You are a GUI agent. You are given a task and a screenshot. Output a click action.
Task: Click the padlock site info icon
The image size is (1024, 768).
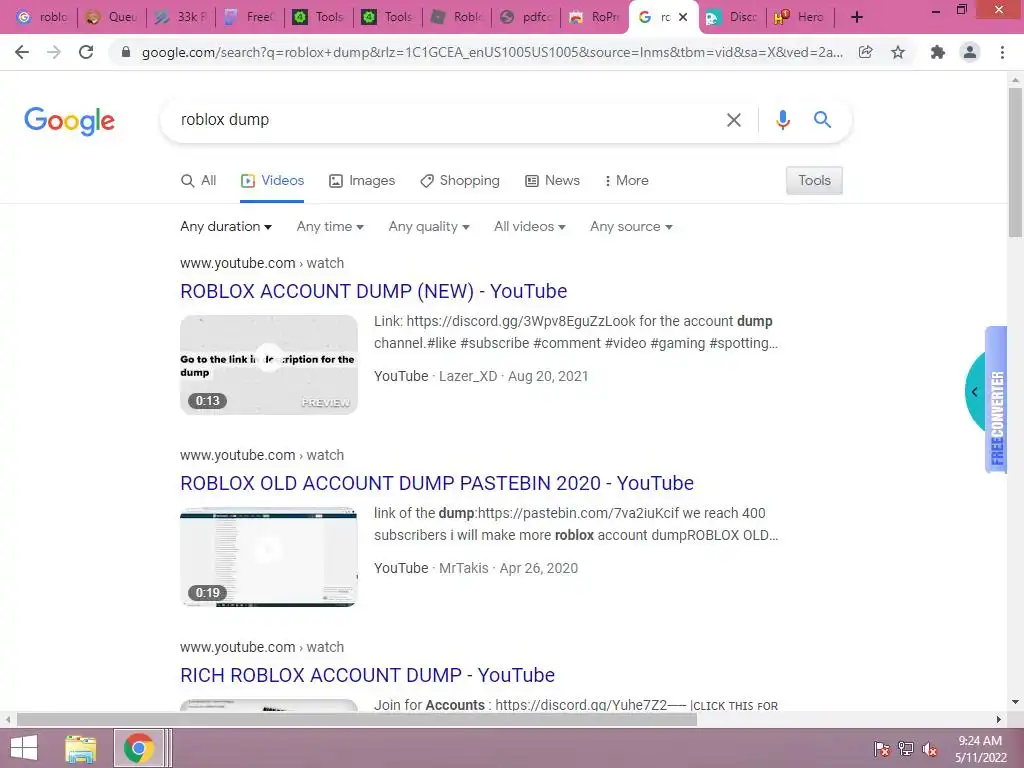[126, 52]
